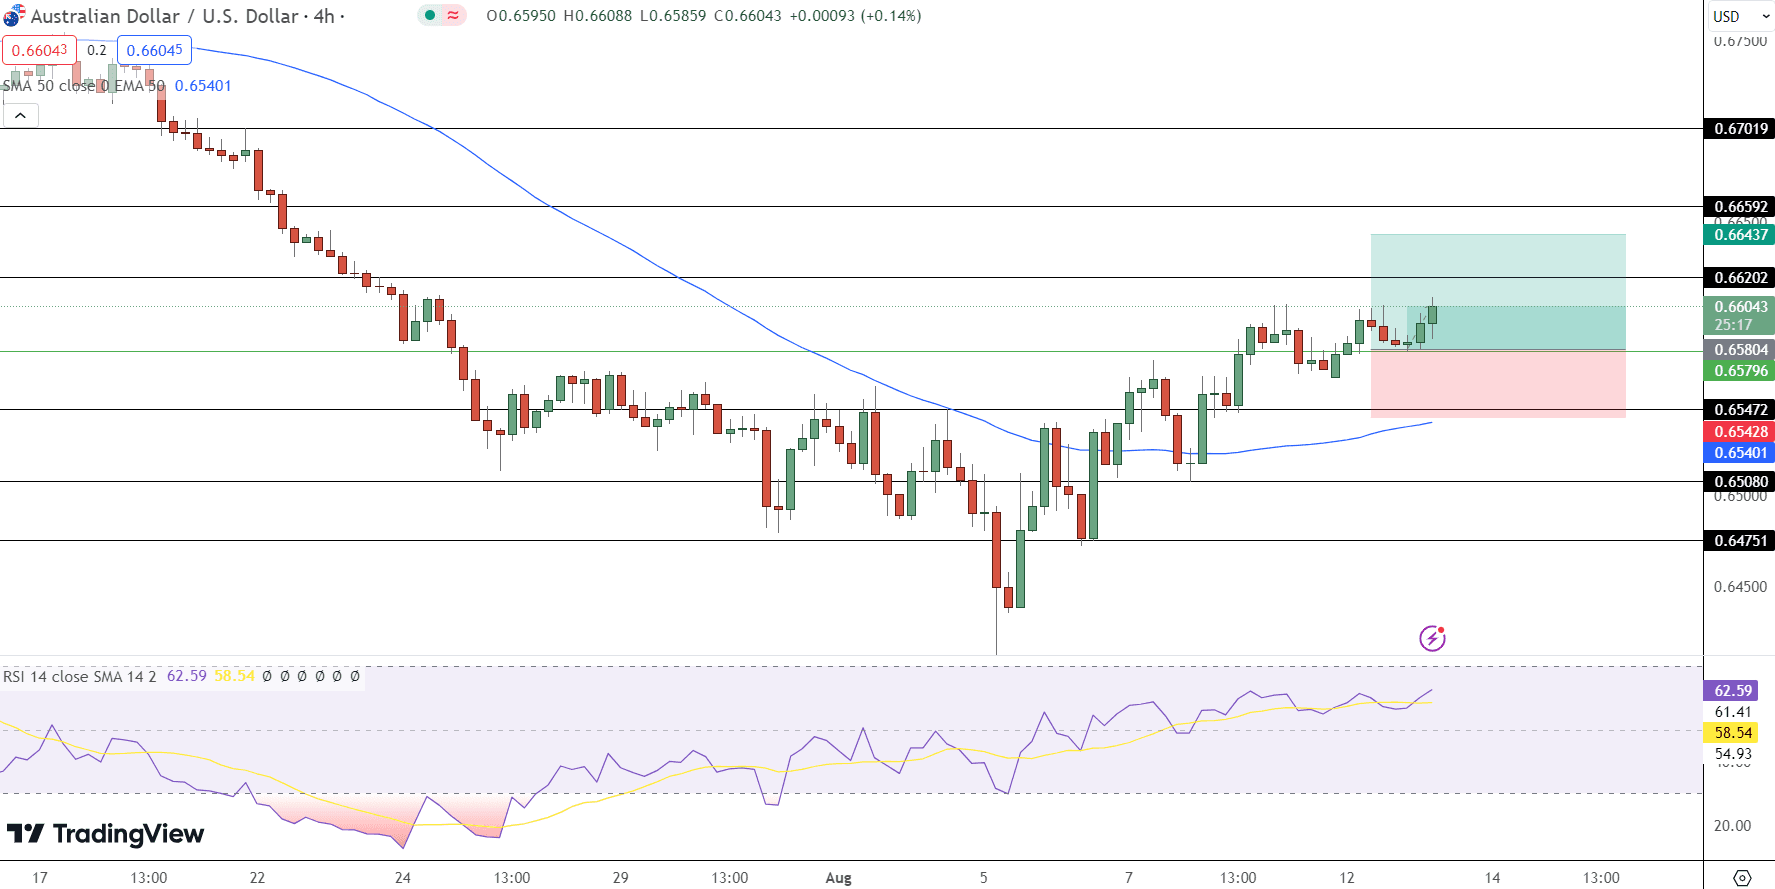Open the USD currency dropdown

[x=1741, y=16]
